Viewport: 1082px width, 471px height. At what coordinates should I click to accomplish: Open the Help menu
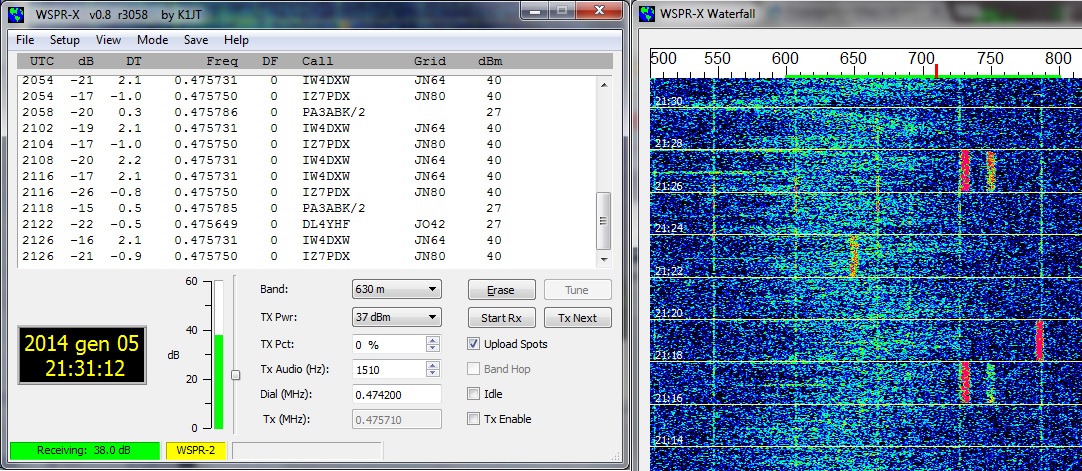coord(236,40)
